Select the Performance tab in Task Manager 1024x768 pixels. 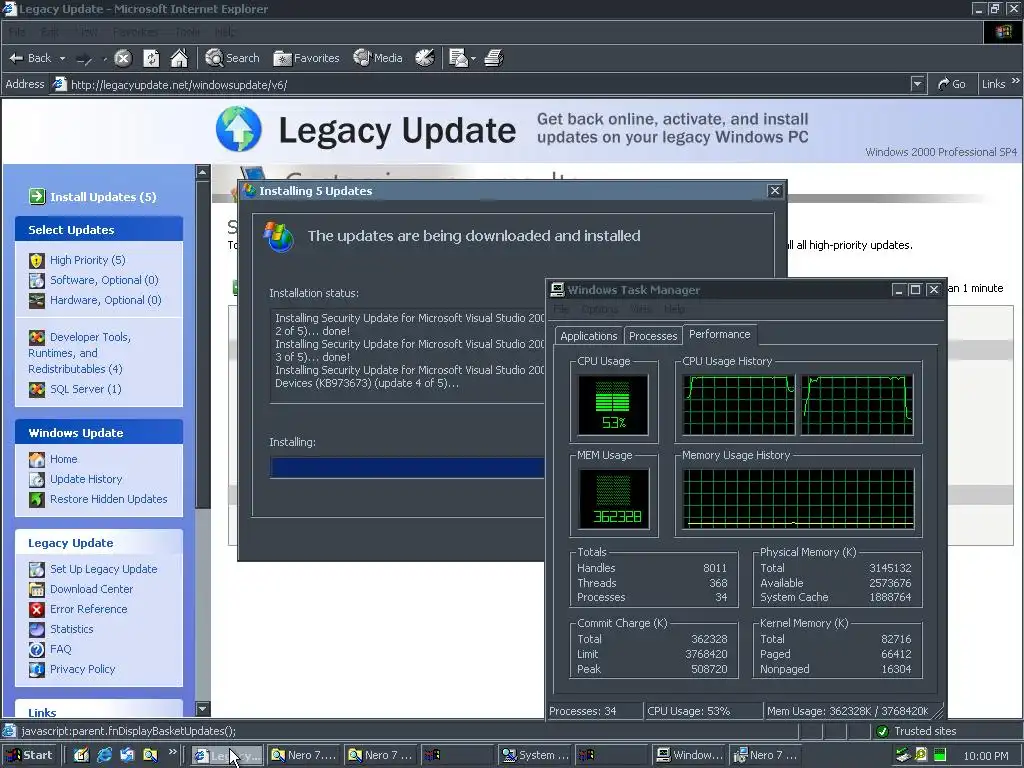coord(720,334)
